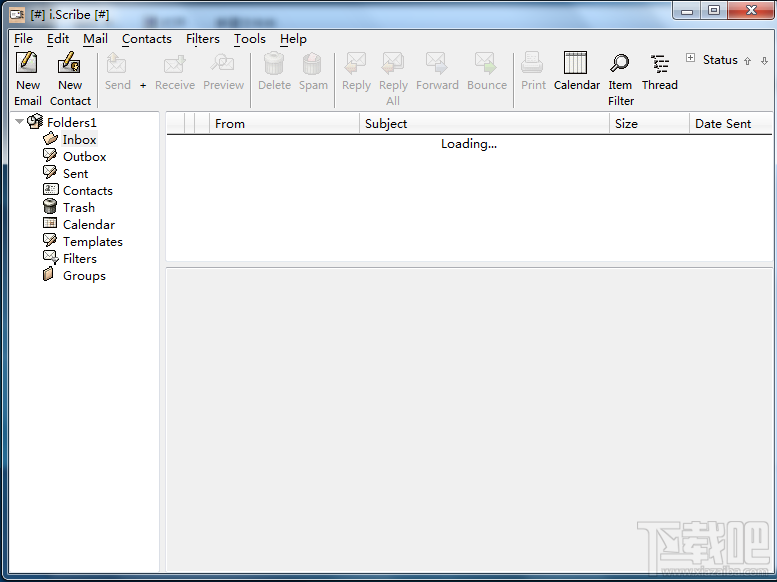Mark message as Spam icon
777x582 pixels.
click(x=312, y=63)
